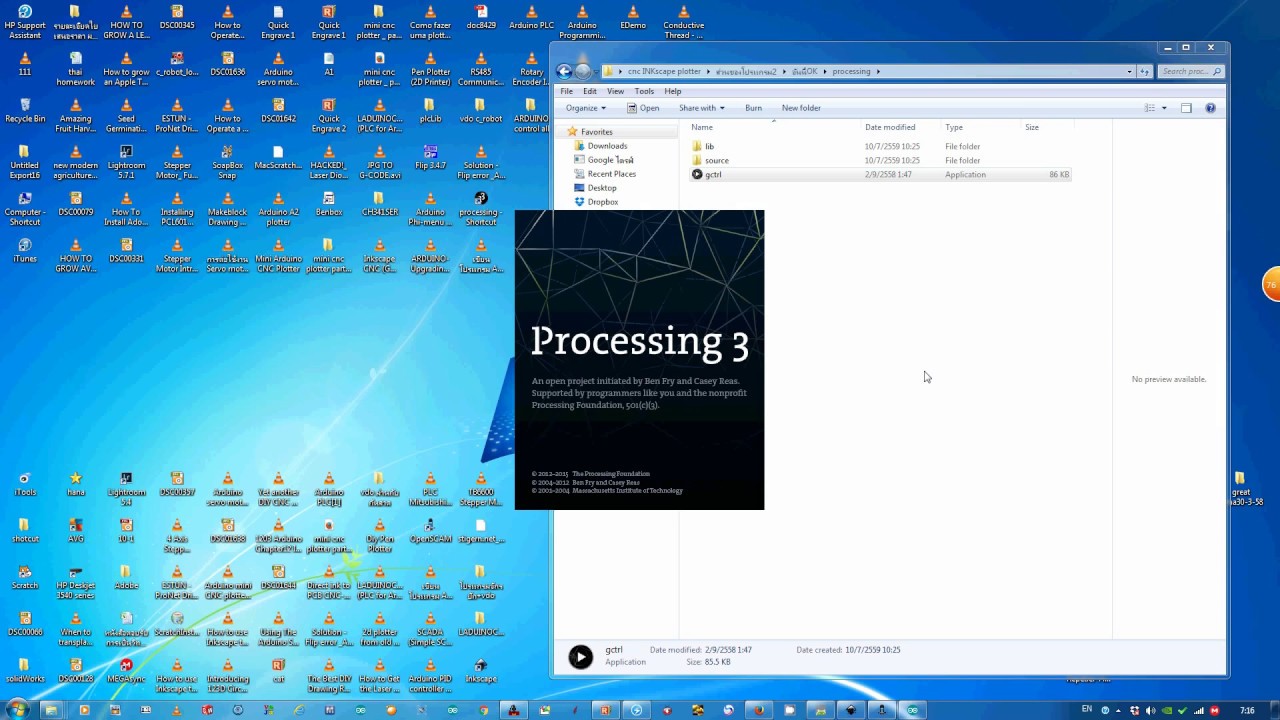Image resolution: width=1280 pixels, height=720 pixels.
Task: Select the vdo c_robot desktop folder
Action: coord(481,110)
